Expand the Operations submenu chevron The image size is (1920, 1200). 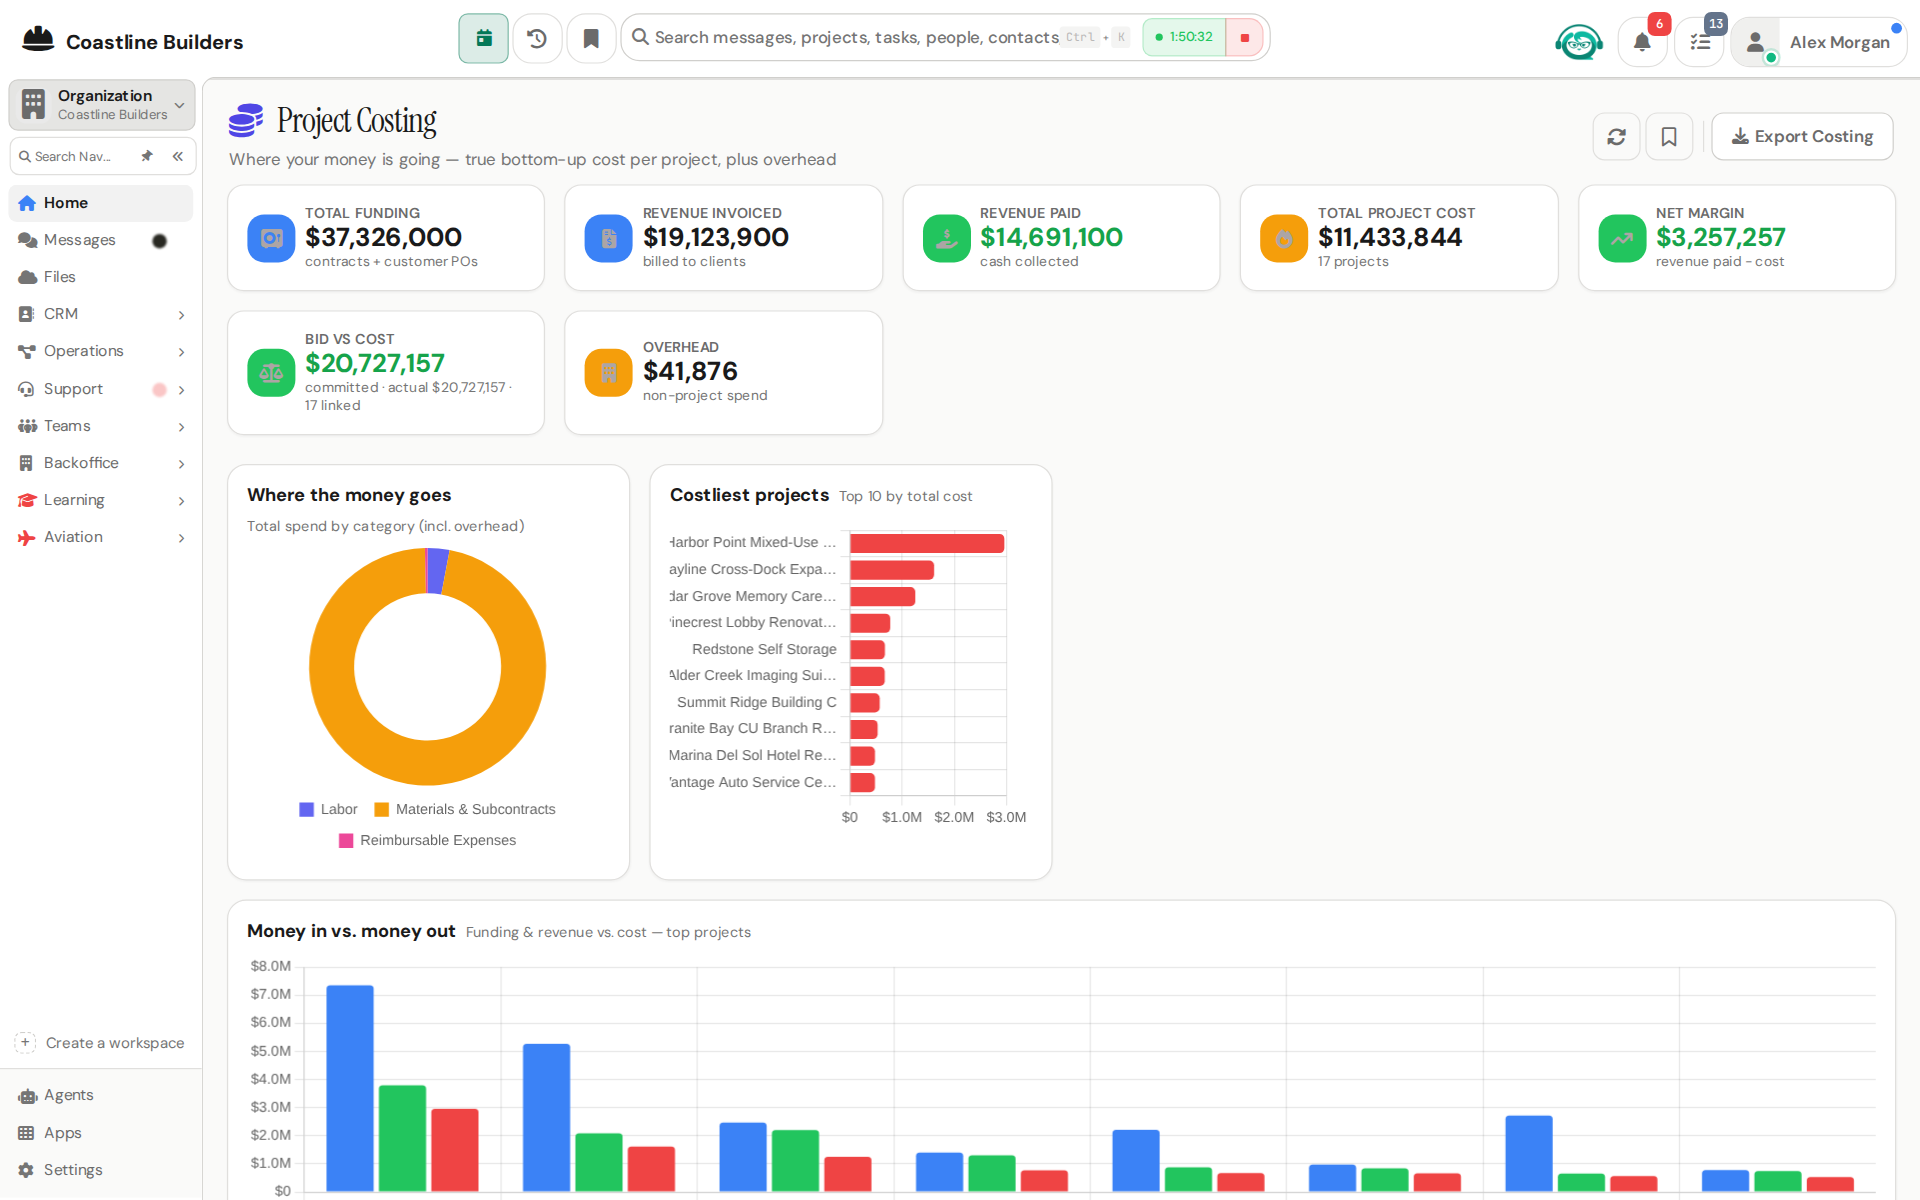pyautogui.click(x=181, y=352)
